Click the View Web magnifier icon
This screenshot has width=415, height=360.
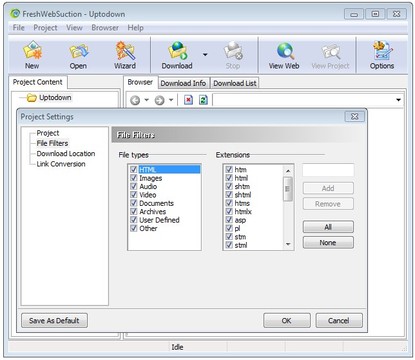(285, 51)
